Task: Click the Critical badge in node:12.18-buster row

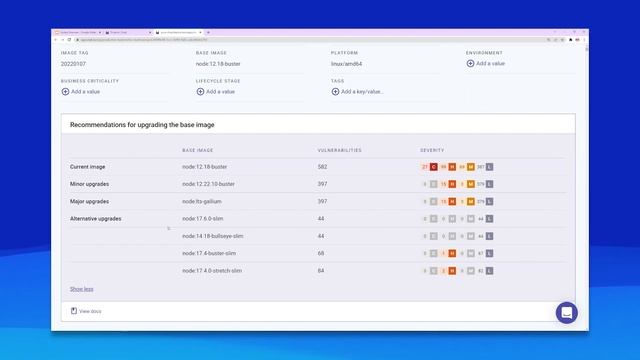Action: [433, 167]
